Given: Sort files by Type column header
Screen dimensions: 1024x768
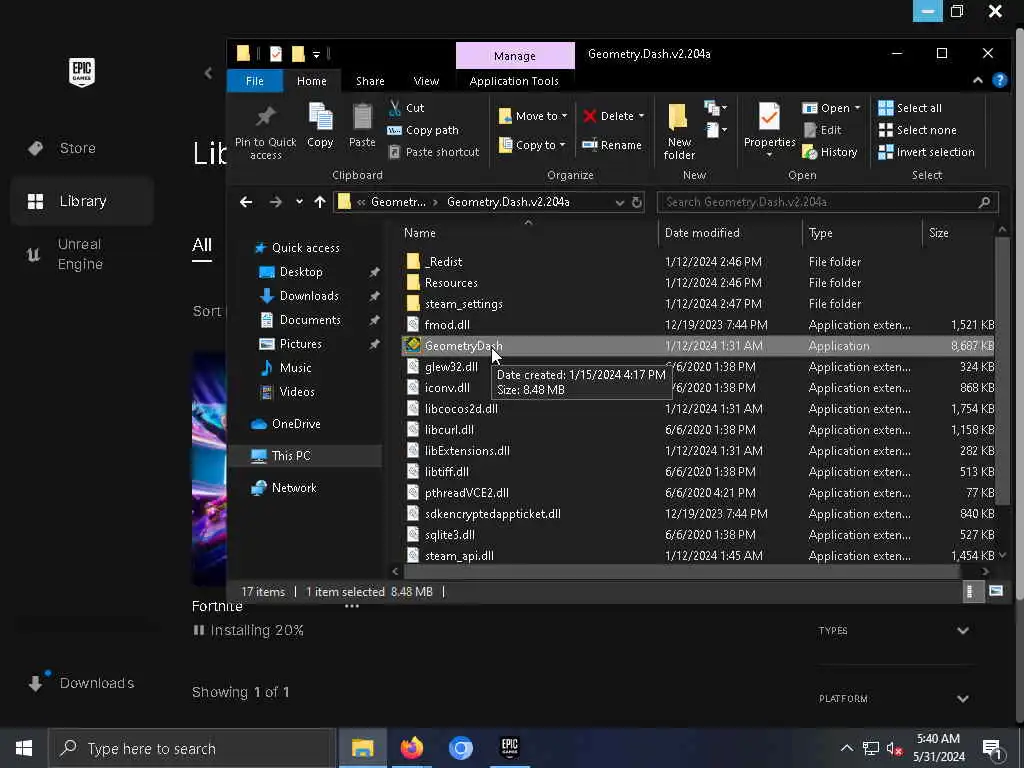Looking at the screenshot, I should point(820,233).
